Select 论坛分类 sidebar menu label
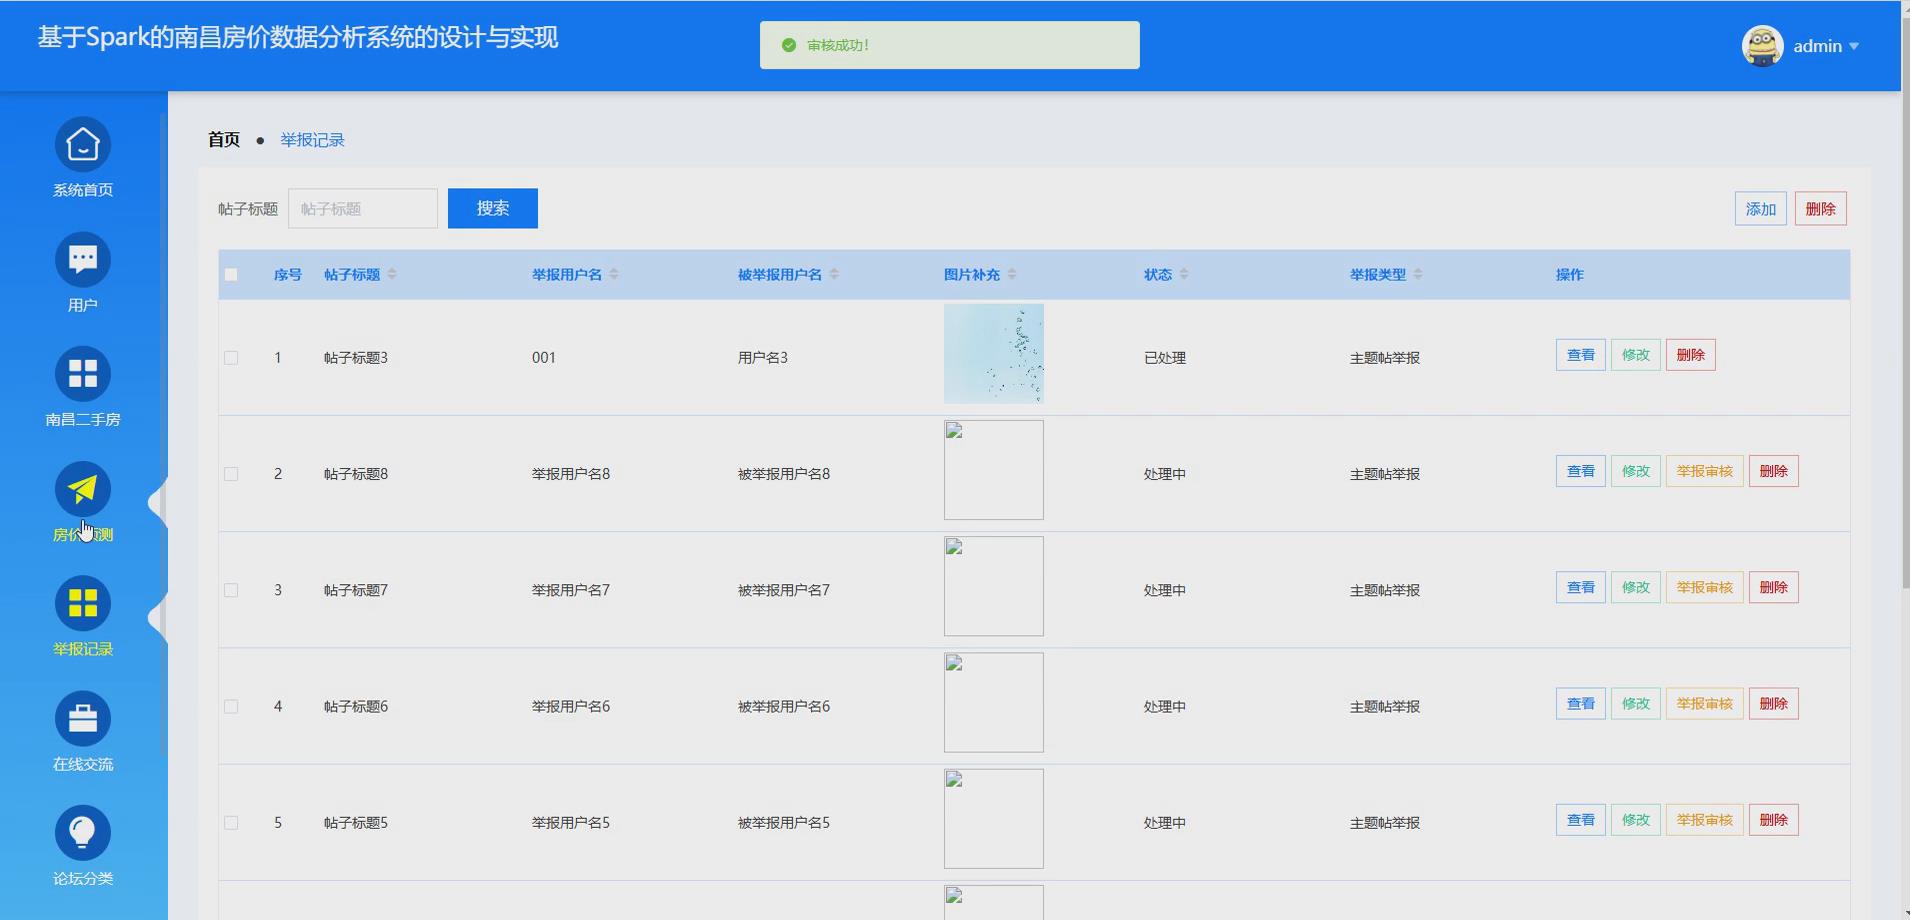Image resolution: width=1910 pixels, height=920 pixels. tap(83, 878)
